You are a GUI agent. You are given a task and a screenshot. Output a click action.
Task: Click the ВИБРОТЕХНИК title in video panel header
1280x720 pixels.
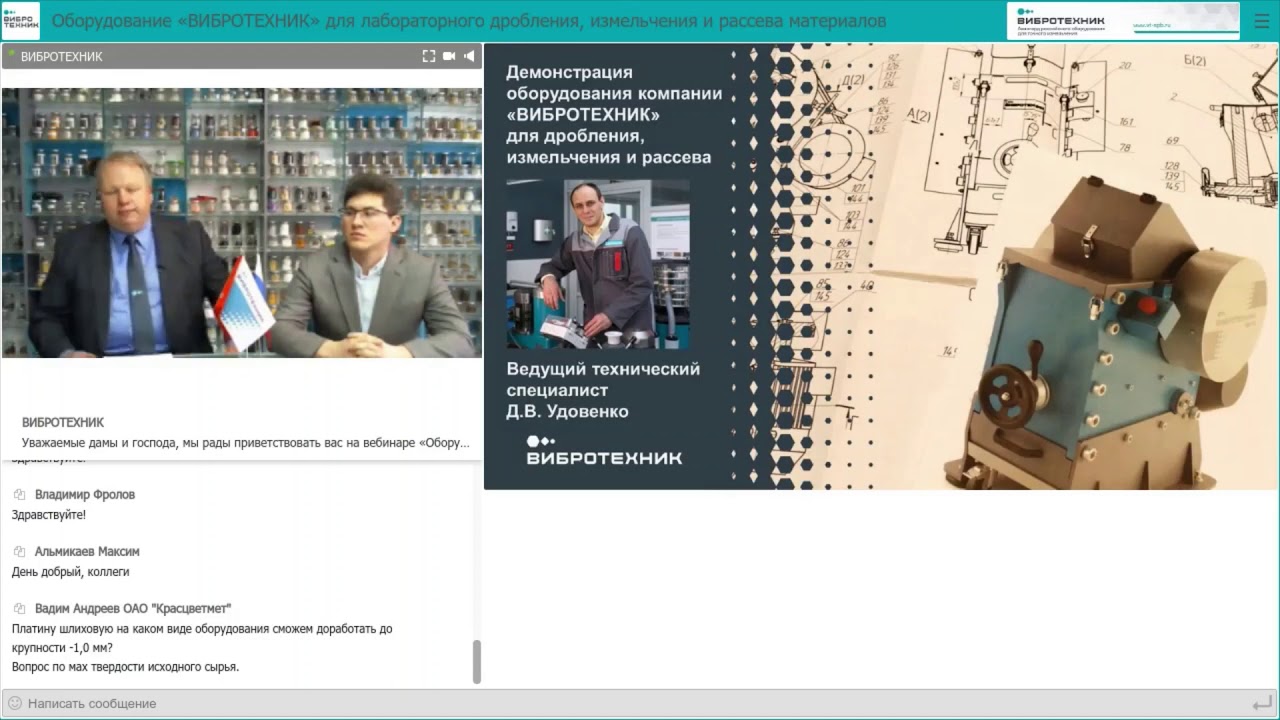tap(62, 57)
